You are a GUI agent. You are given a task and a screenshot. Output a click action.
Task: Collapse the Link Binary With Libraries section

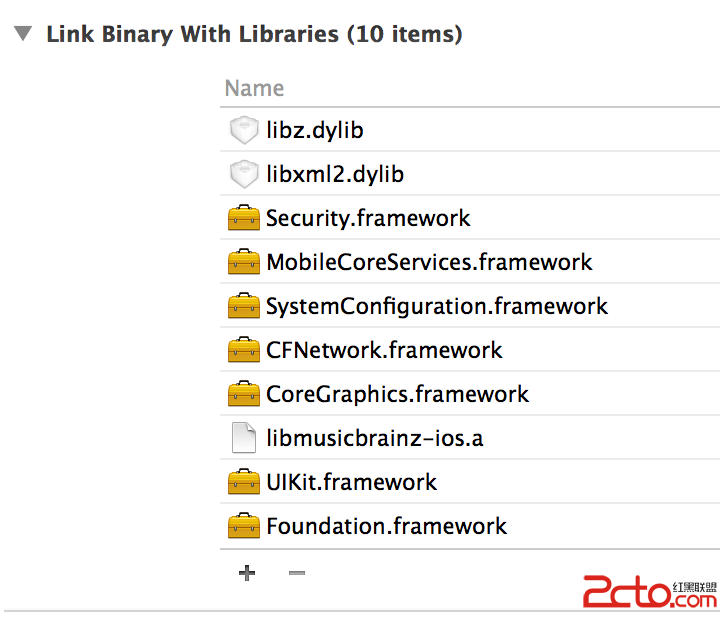22,35
